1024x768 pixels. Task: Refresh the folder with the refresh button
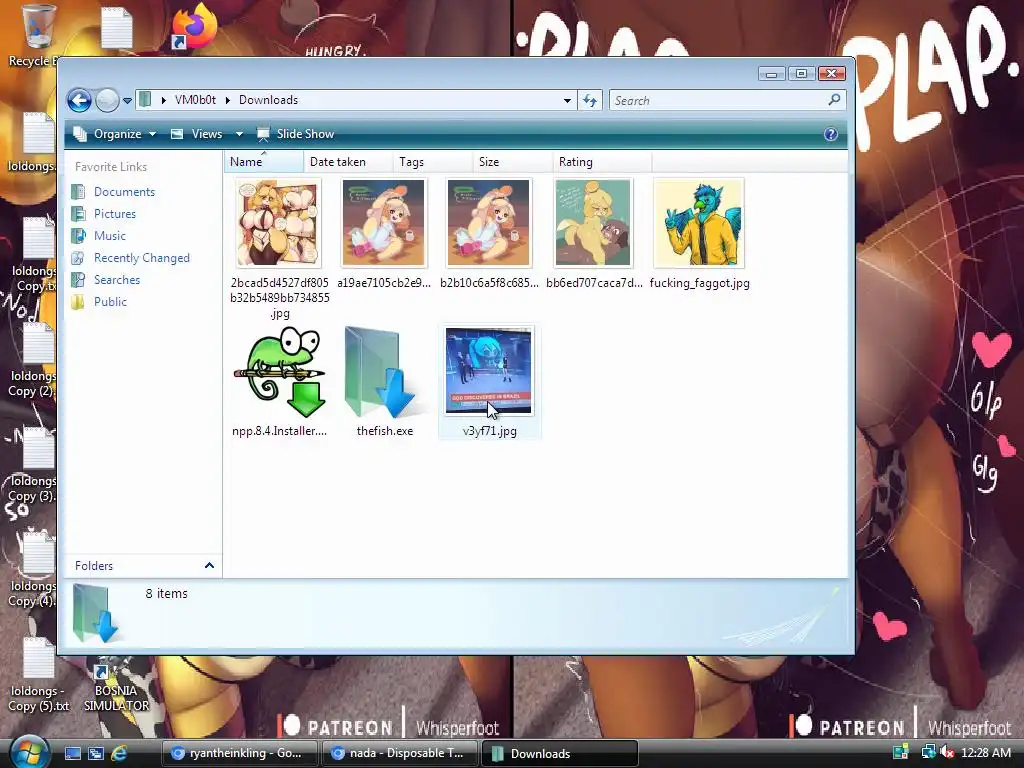590,101
